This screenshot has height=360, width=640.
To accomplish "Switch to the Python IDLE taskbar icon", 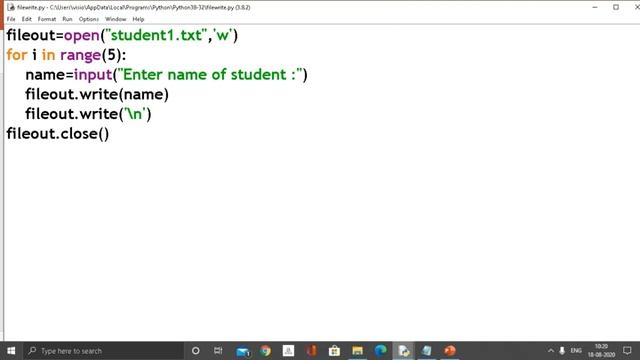I will [x=403, y=351].
